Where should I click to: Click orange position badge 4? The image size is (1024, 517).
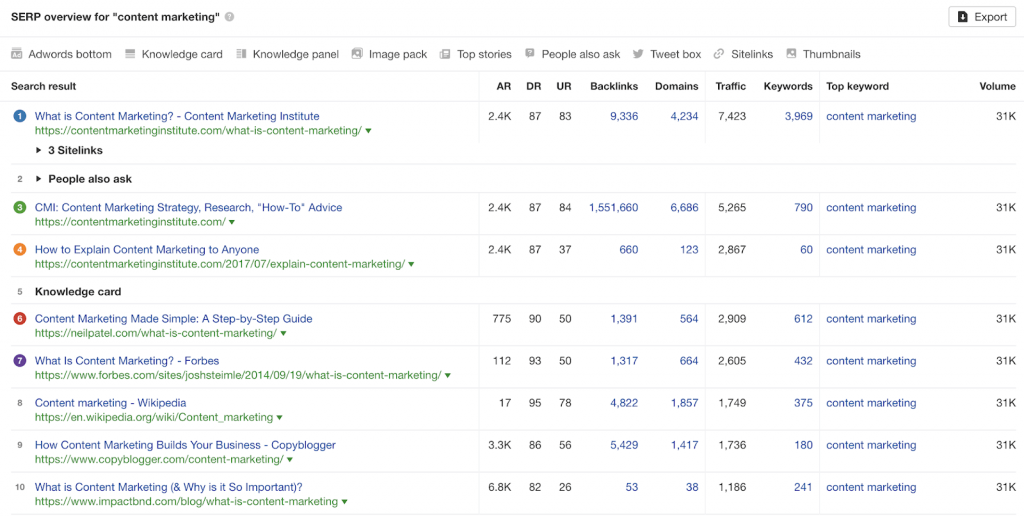(x=20, y=249)
